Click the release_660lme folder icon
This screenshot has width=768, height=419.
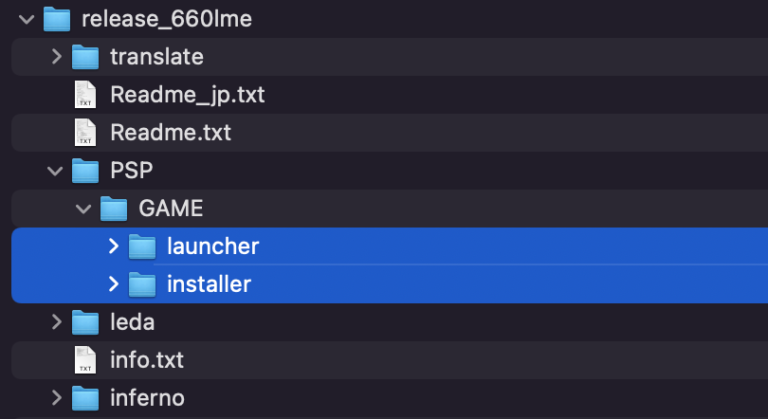click(x=57, y=19)
